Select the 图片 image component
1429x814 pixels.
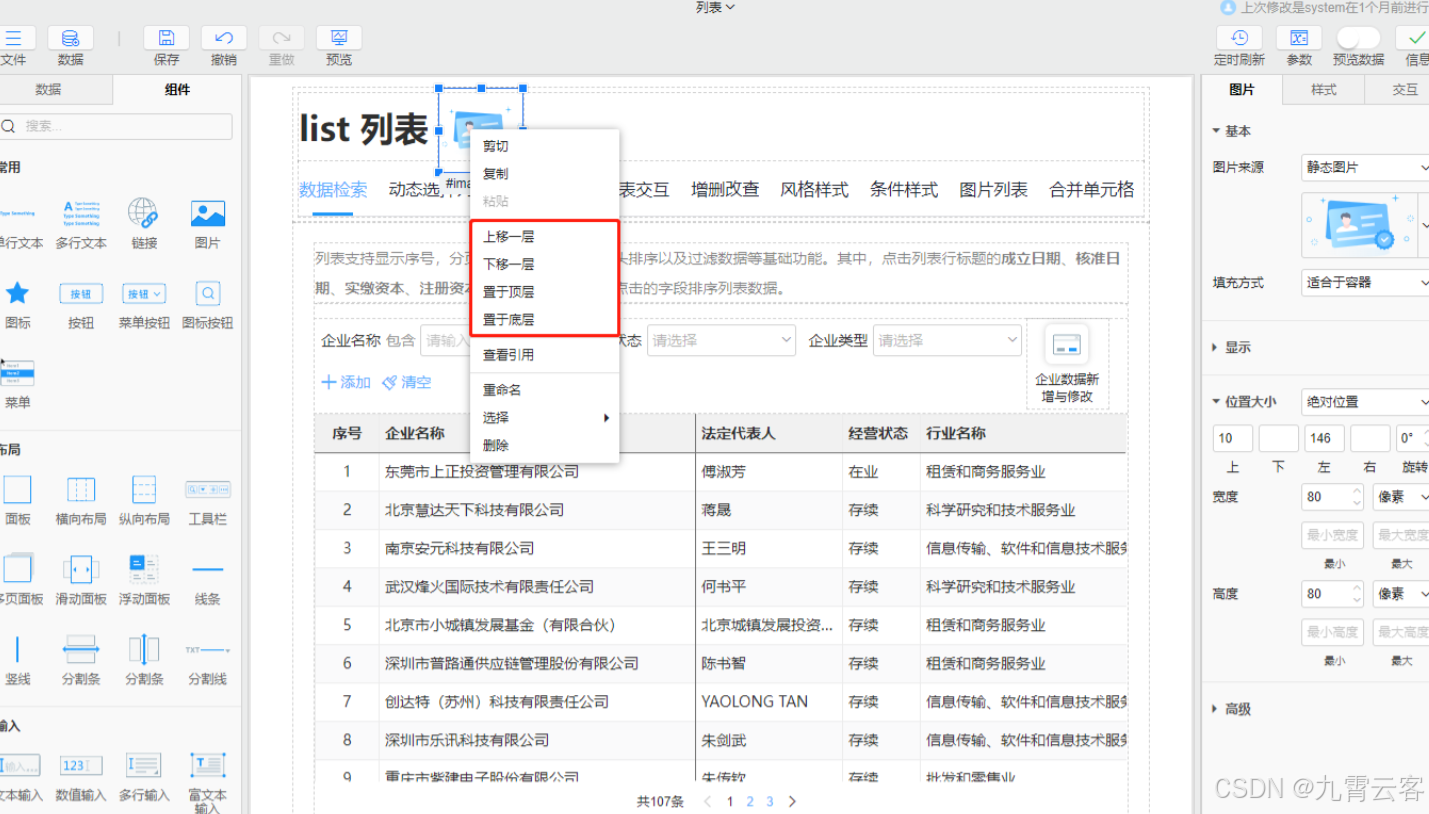tap(207, 223)
